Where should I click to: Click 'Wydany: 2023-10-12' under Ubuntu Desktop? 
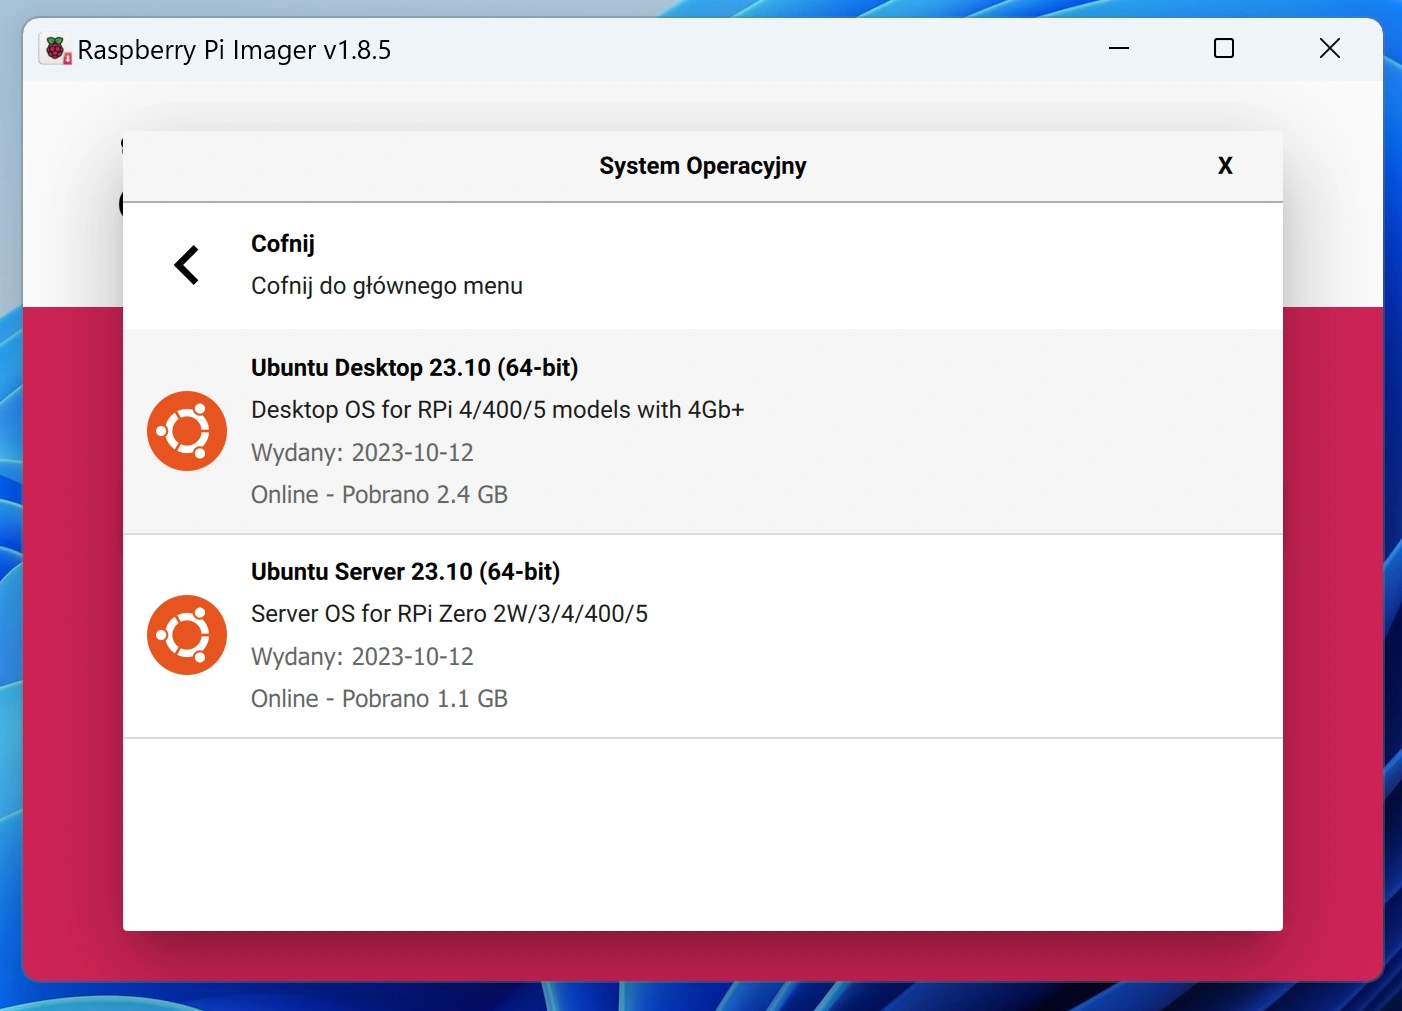pos(363,453)
